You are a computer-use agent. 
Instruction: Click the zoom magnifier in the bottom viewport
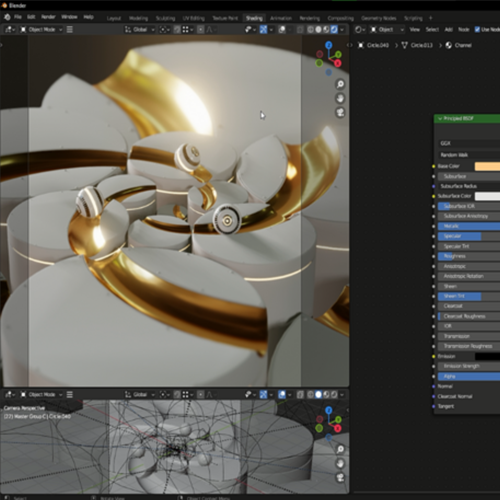[x=340, y=449]
